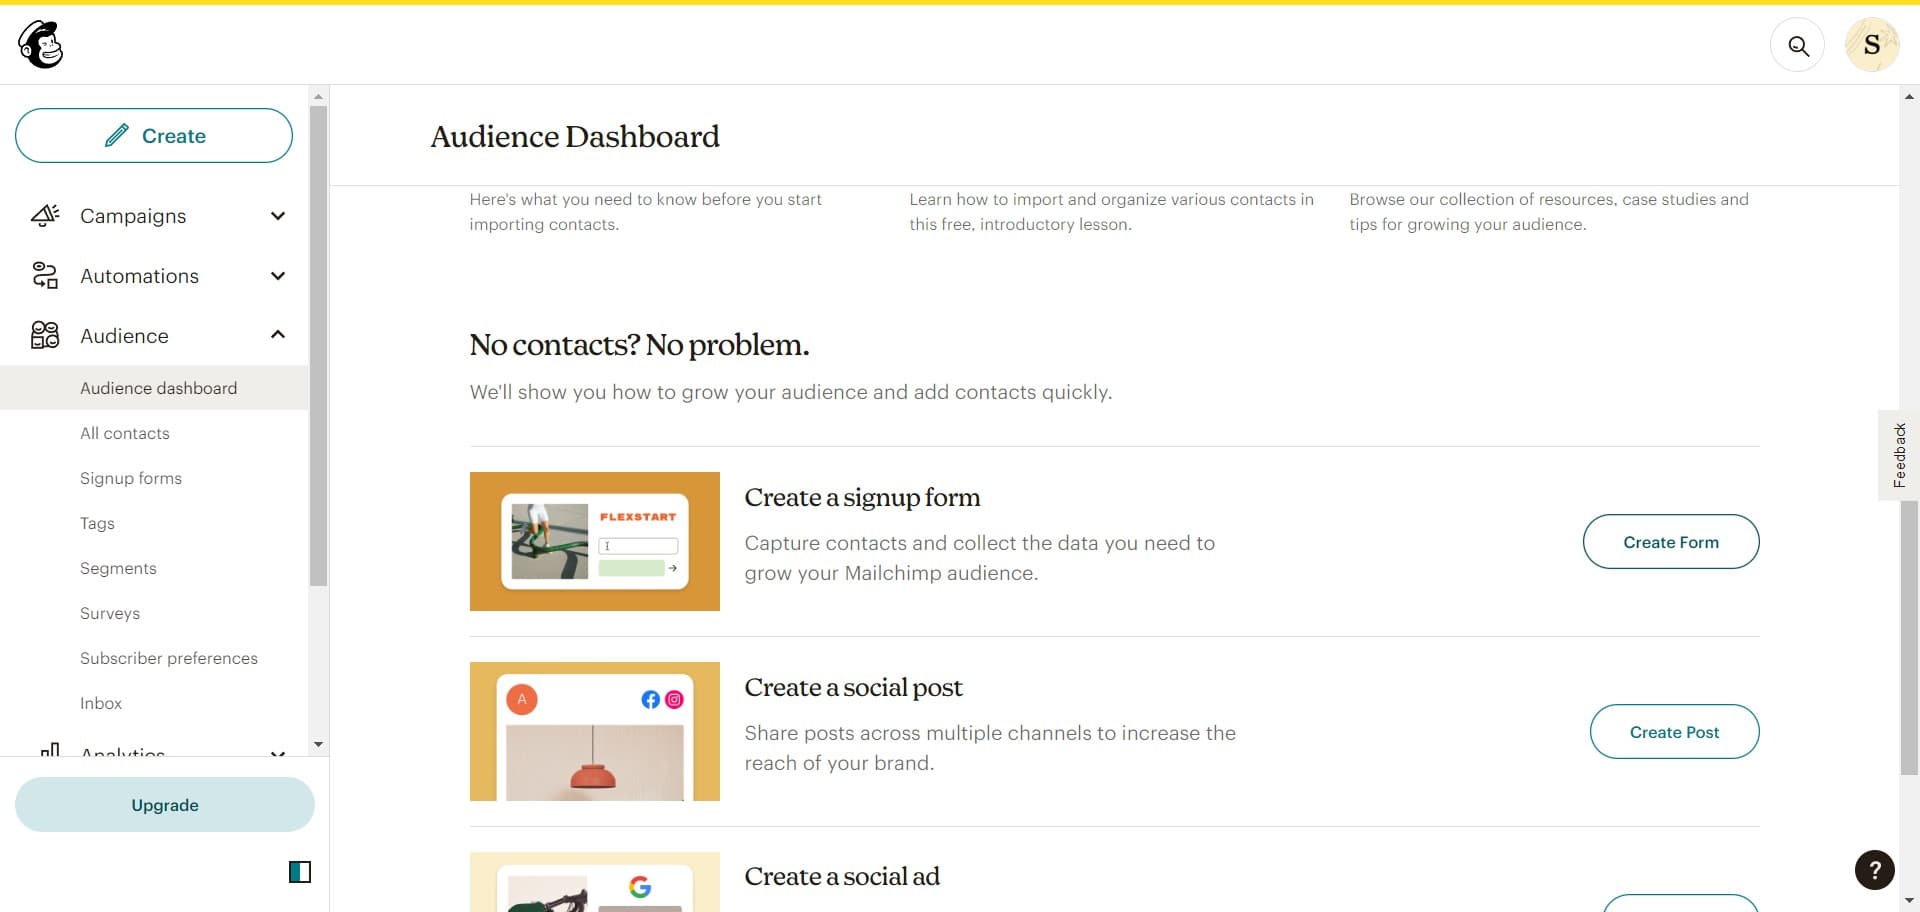The width and height of the screenshot is (1920, 912).
Task: Expand the Campaigns section chevron
Action: (x=278, y=215)
